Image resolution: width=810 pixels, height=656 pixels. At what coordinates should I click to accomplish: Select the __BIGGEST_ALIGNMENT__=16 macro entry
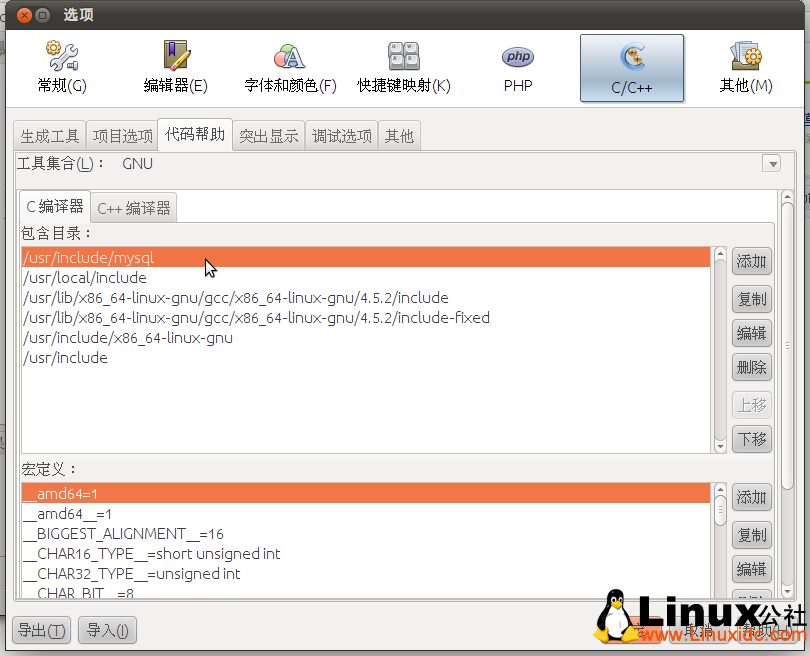point(123,534)
